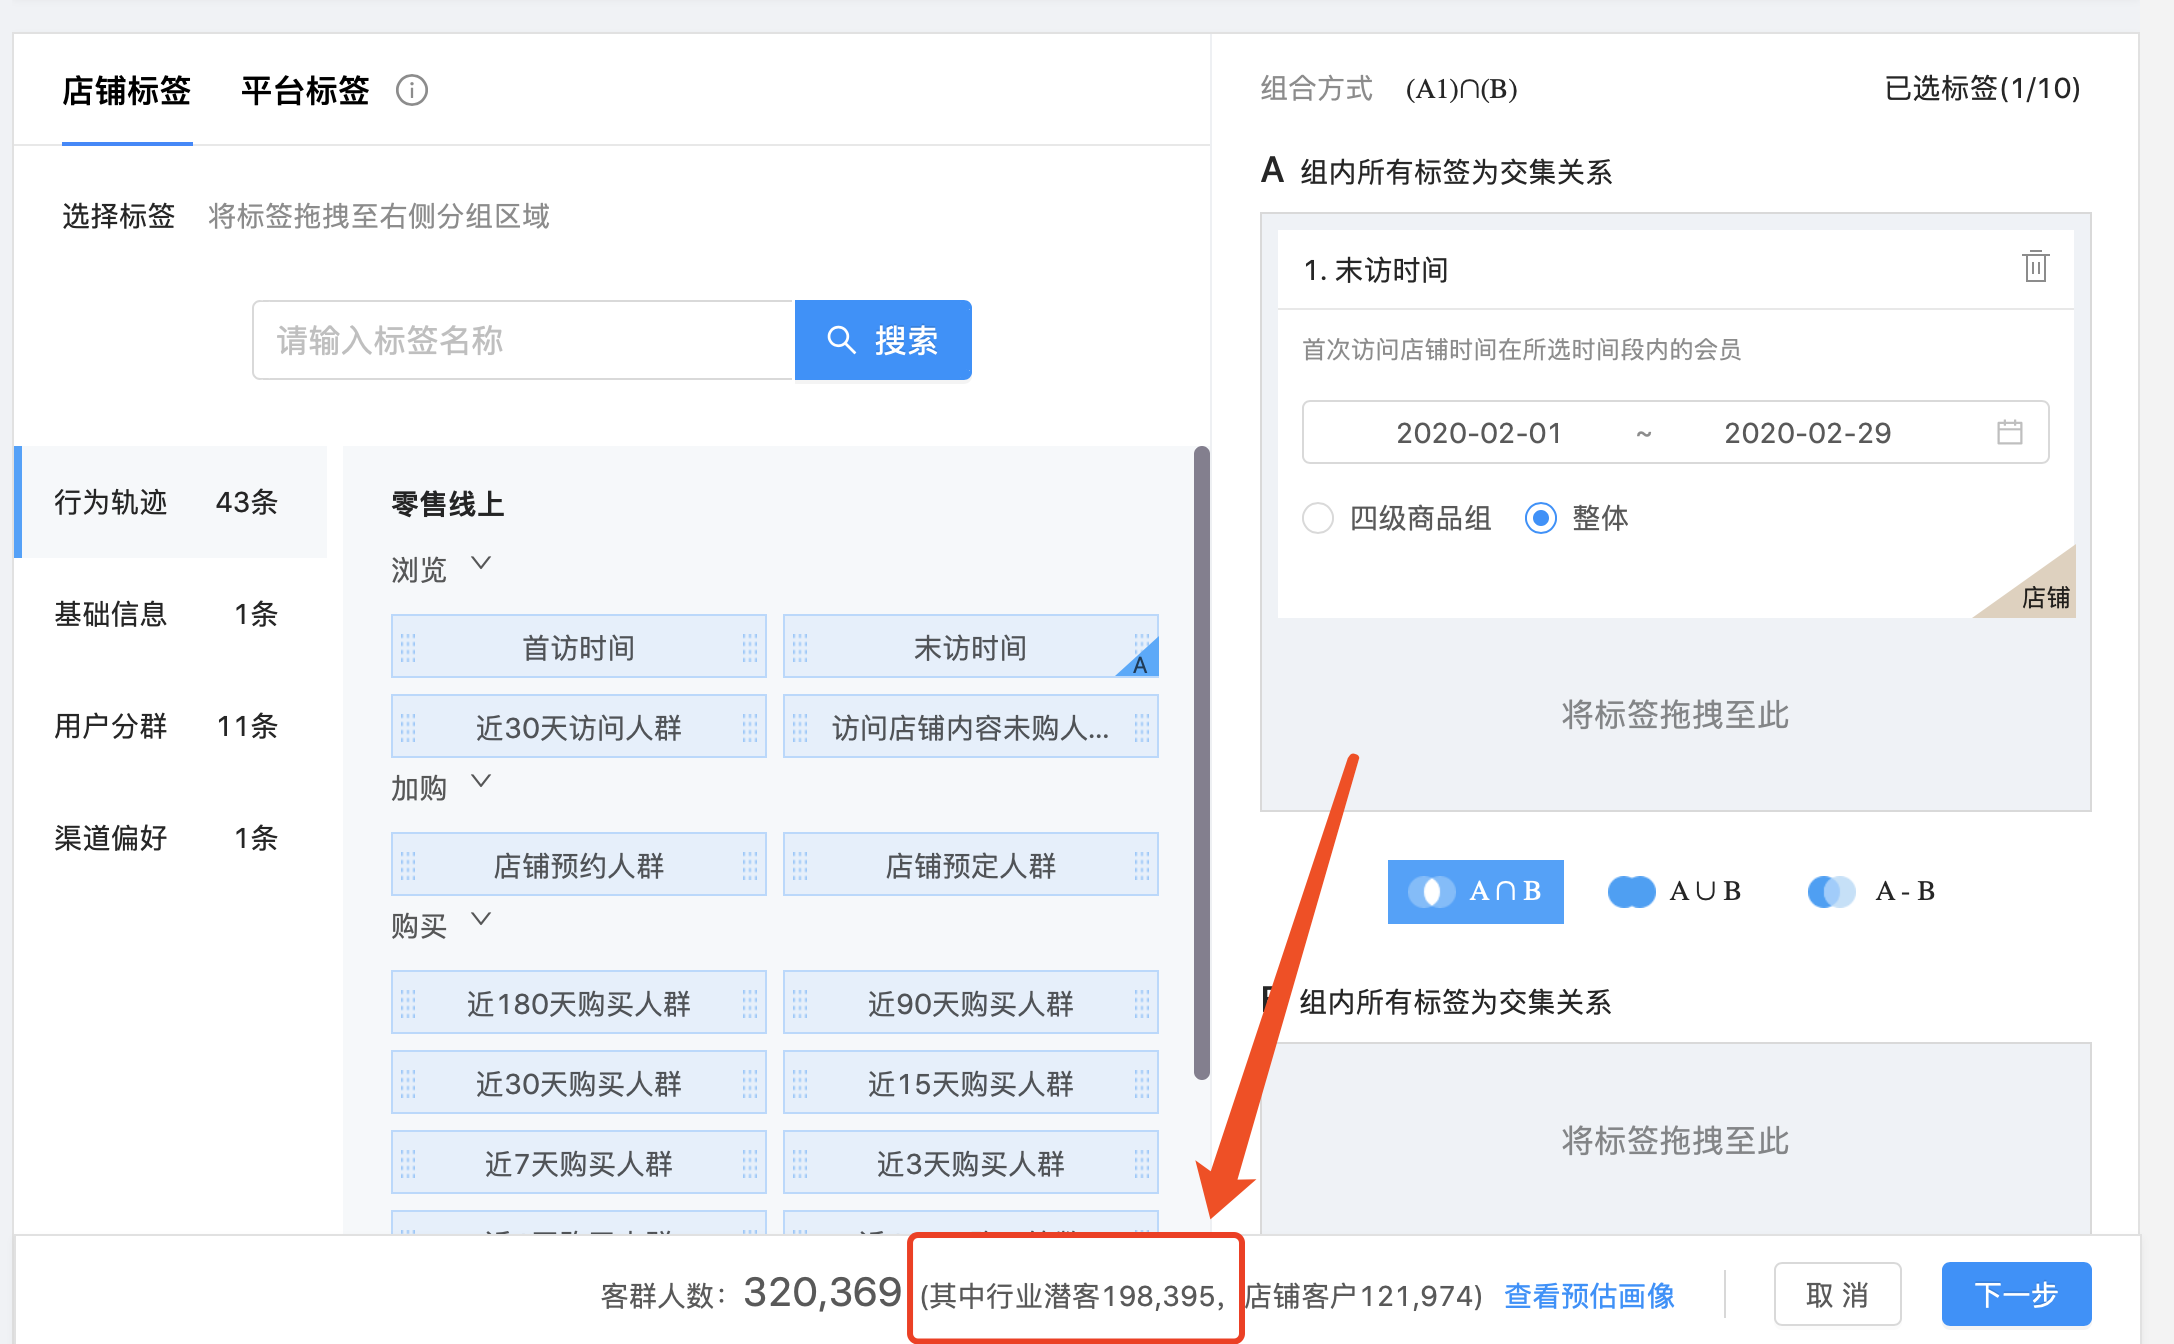2174x1344 pixels.
Task: Click the 下一步 button
Action: coord(2015,1294)
